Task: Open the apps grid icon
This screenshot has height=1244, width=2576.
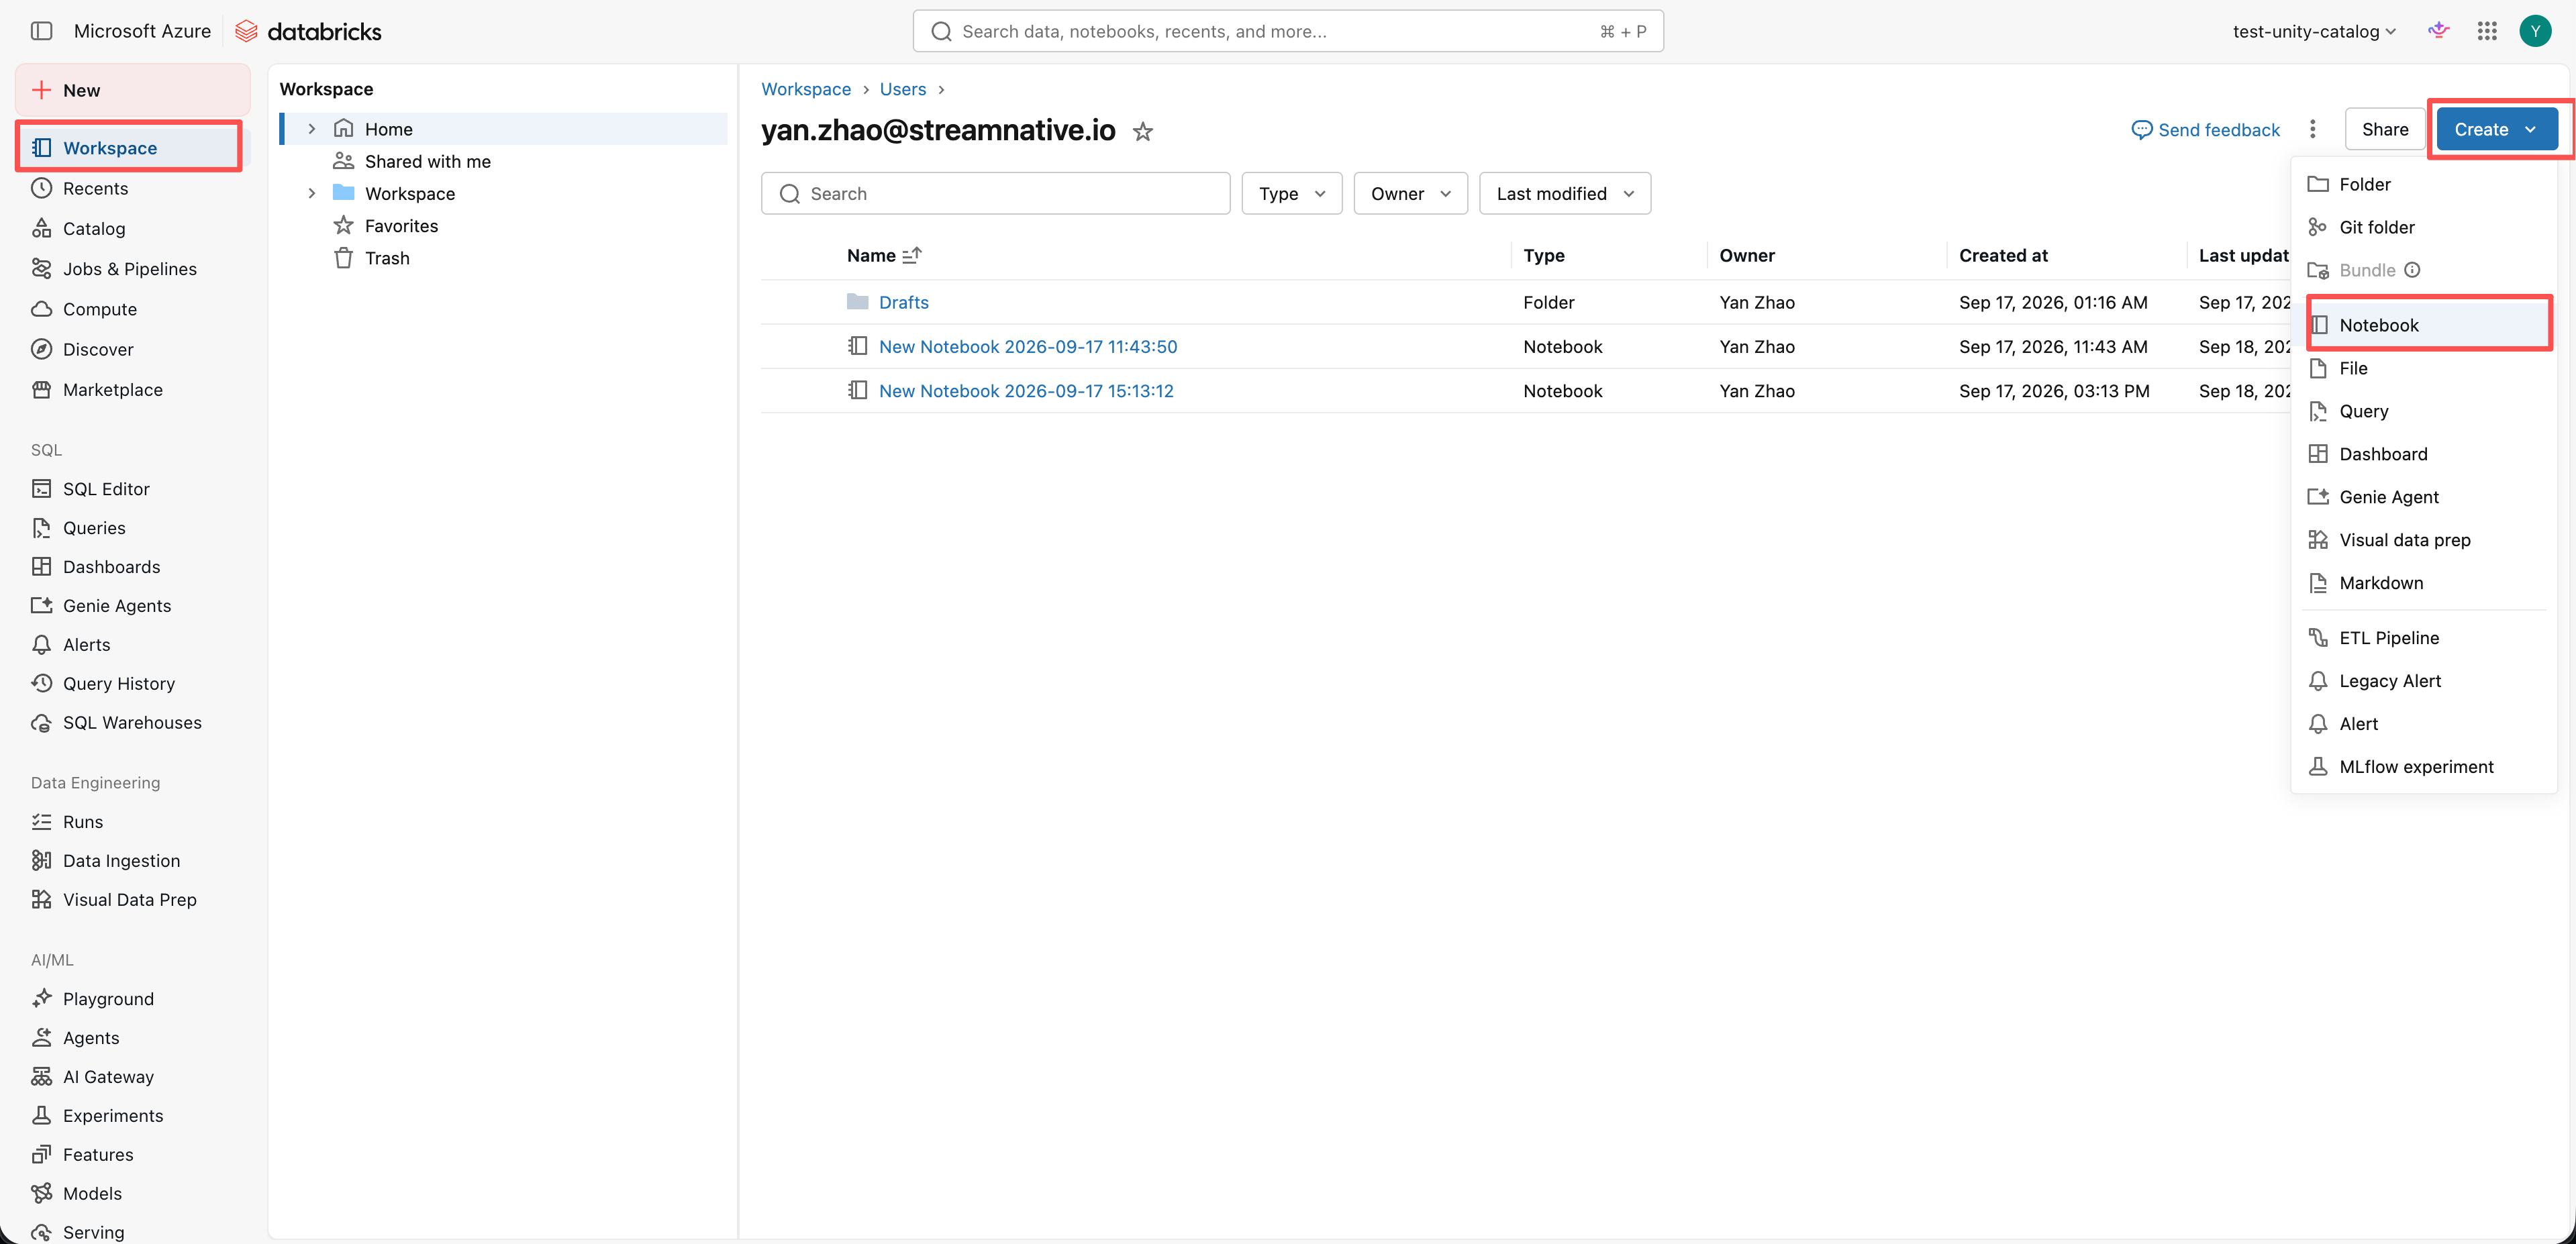Action: coord(2487,31)
